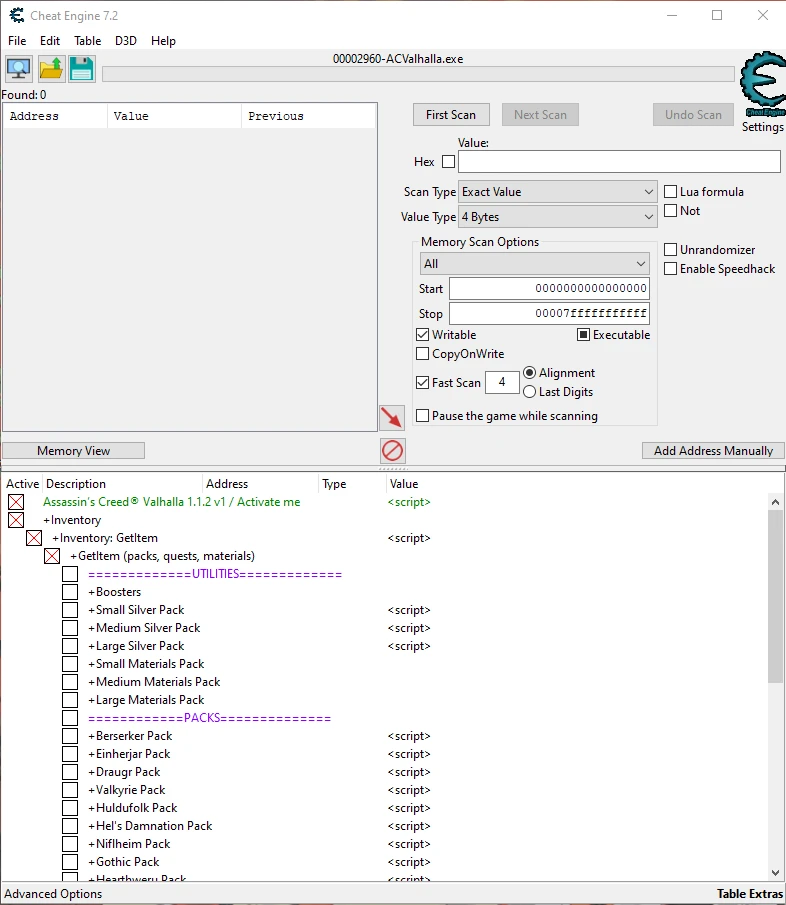Click the red clear address list icon
Screen dimensions: 786x905
(392, 451)
